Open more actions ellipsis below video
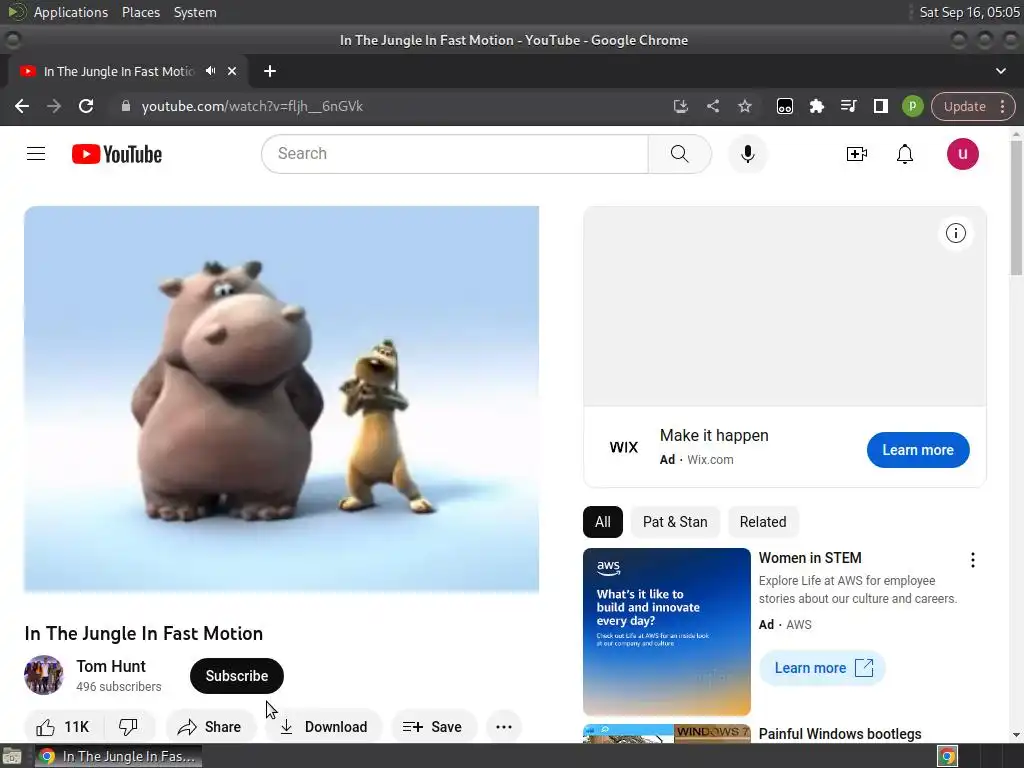 tap(504, 727)
